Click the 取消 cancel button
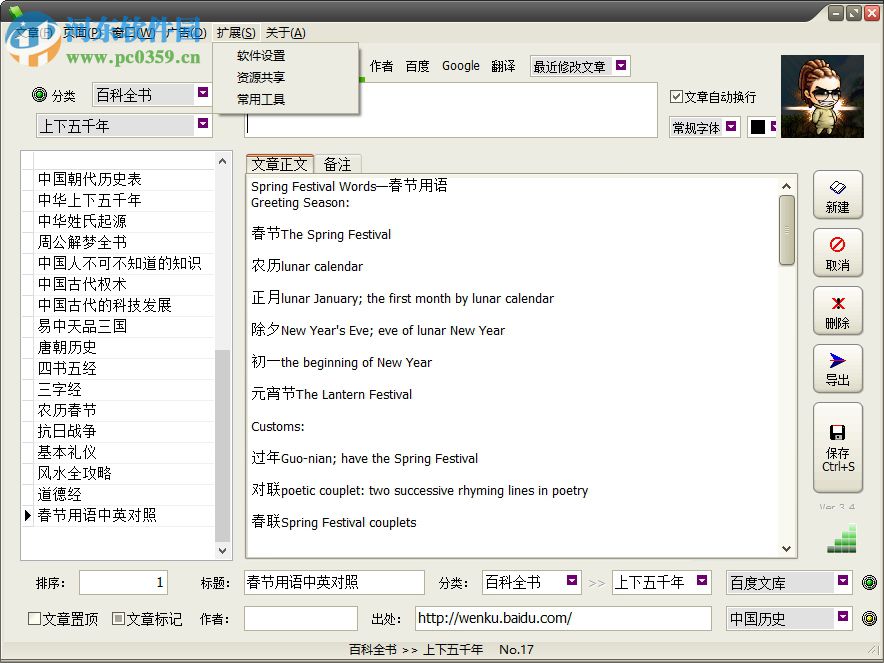Screen dimensions: 884x663 (x=838, y=253)
